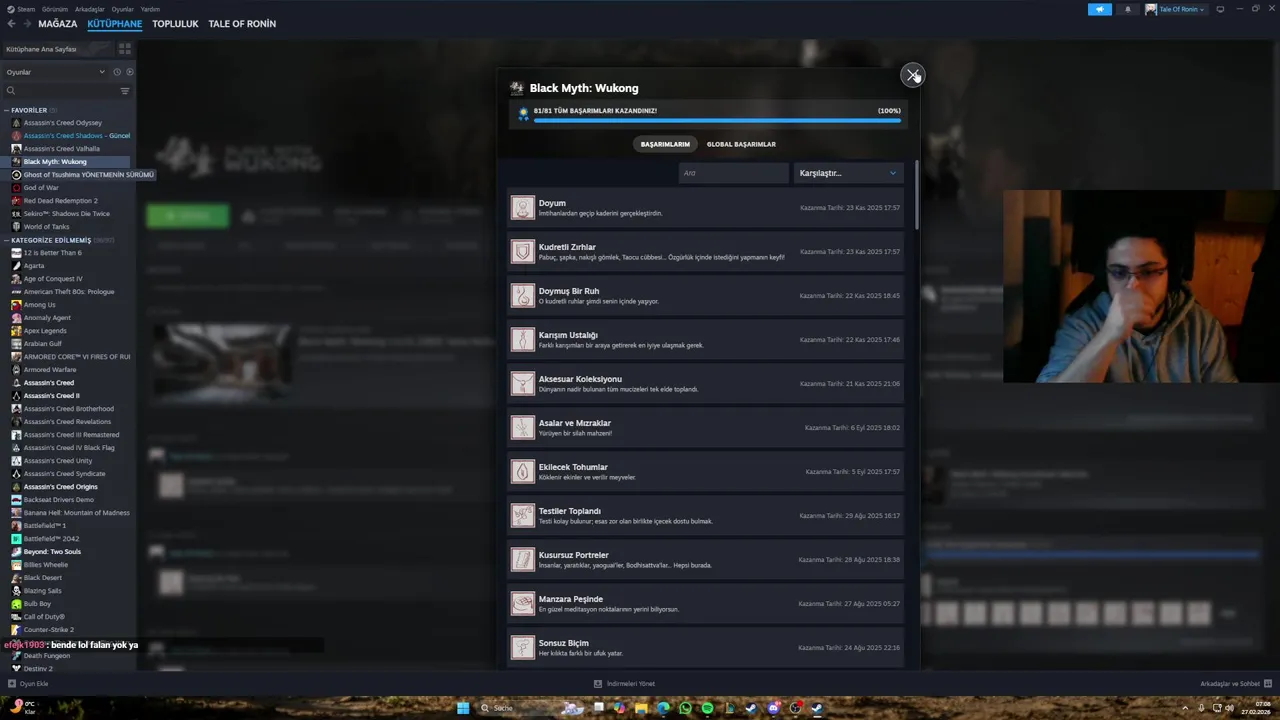Image resolution: width=1280 pixels, height=720 pixels.
Task: Click the library search magnifier field
Action: (x=60, y=91)
